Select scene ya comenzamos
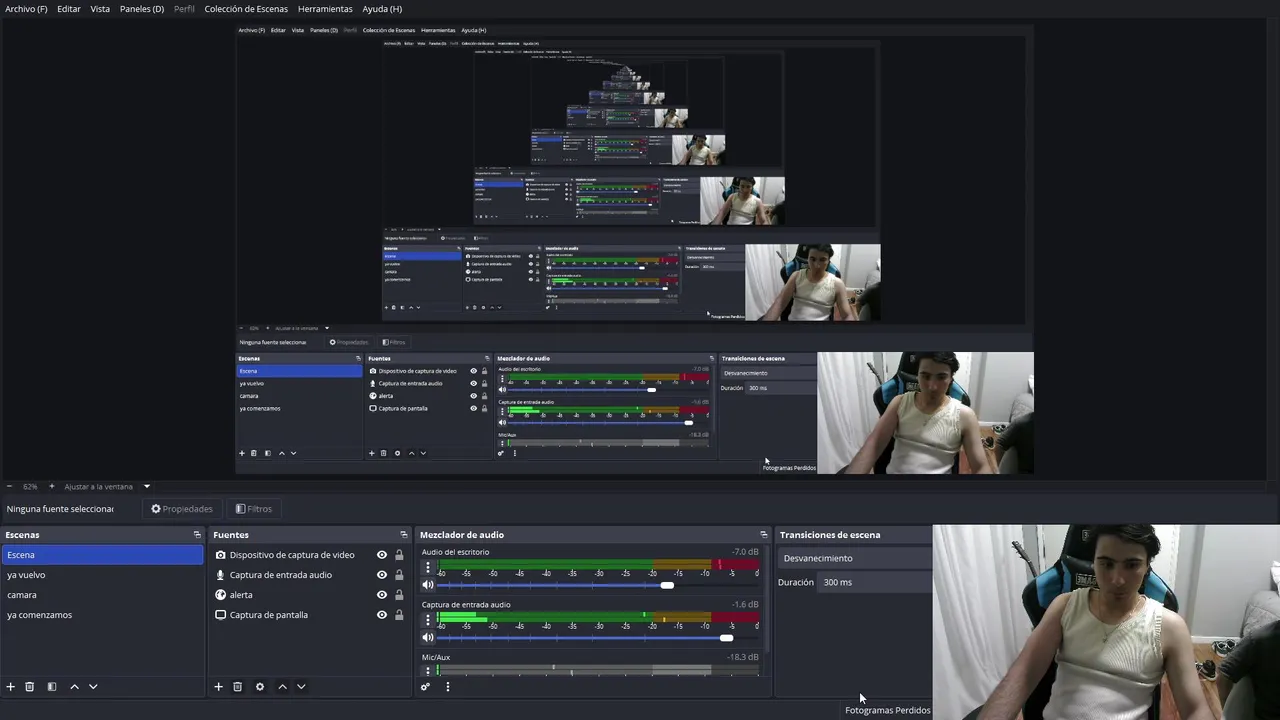 [x=102, y=615]
